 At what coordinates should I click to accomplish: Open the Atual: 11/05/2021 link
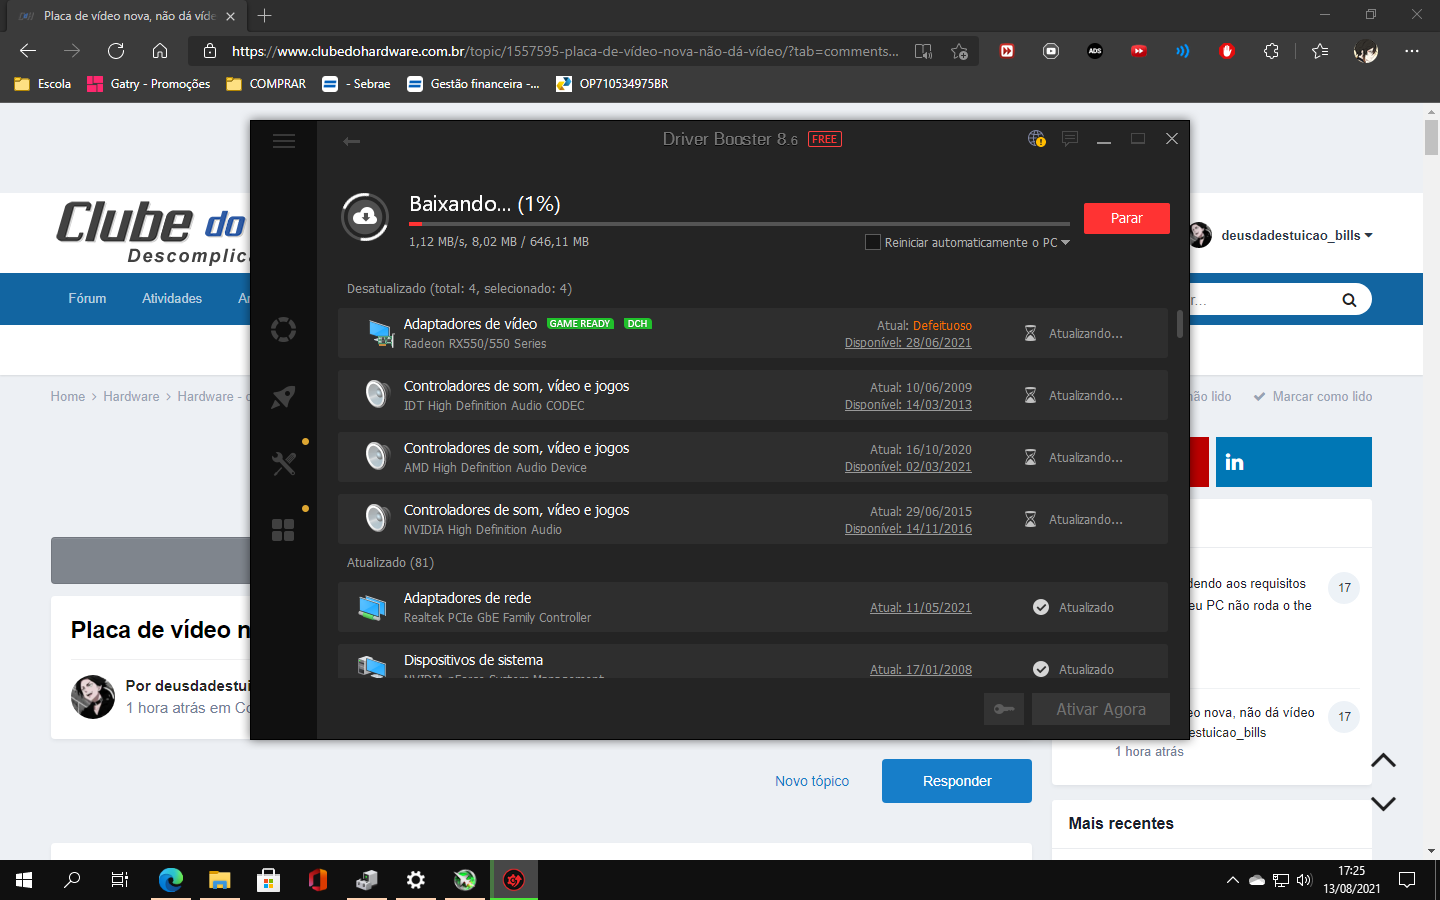point(921,607)
